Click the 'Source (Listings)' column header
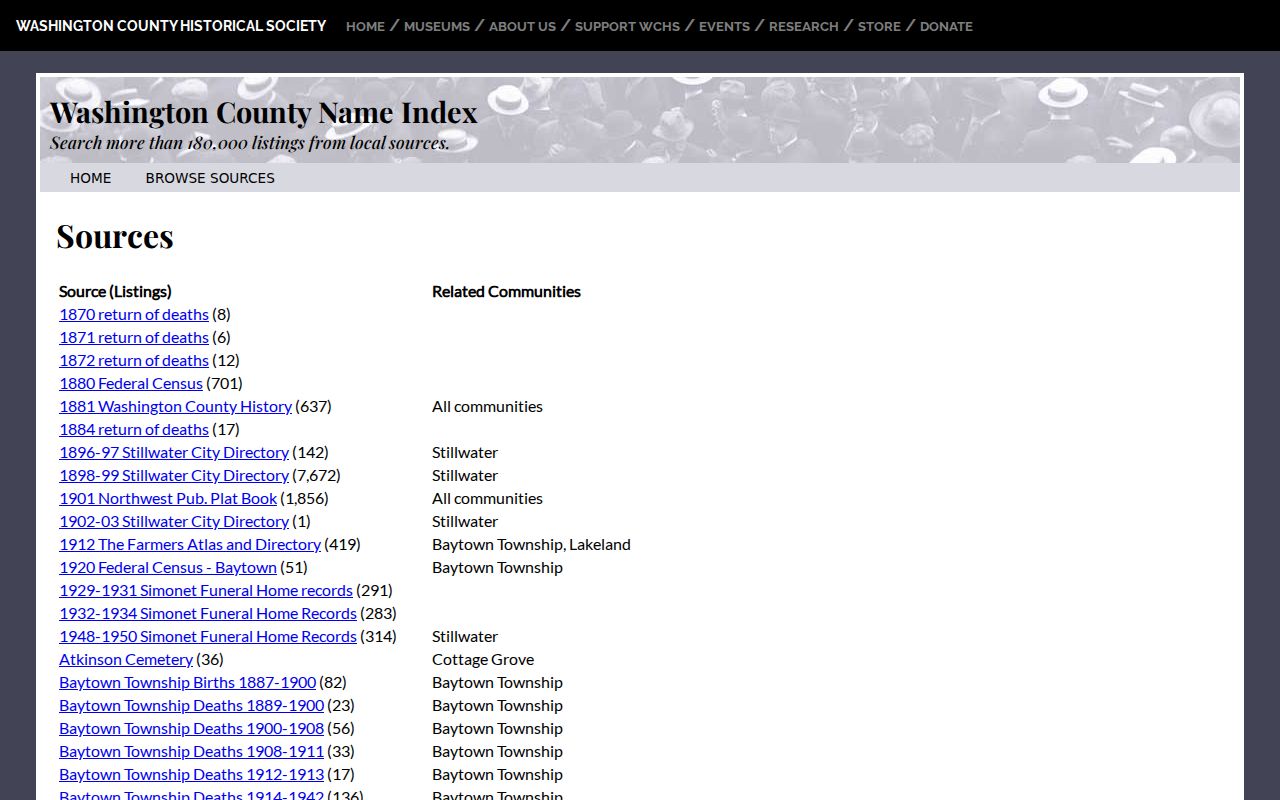Viewport: 1280px width, 800px height. coord(115,291)
